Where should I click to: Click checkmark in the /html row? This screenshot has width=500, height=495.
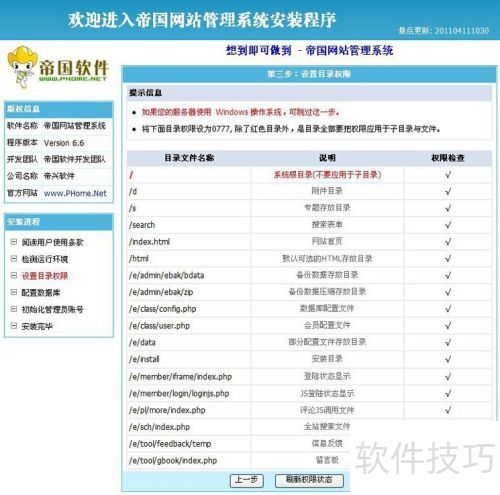448,259
